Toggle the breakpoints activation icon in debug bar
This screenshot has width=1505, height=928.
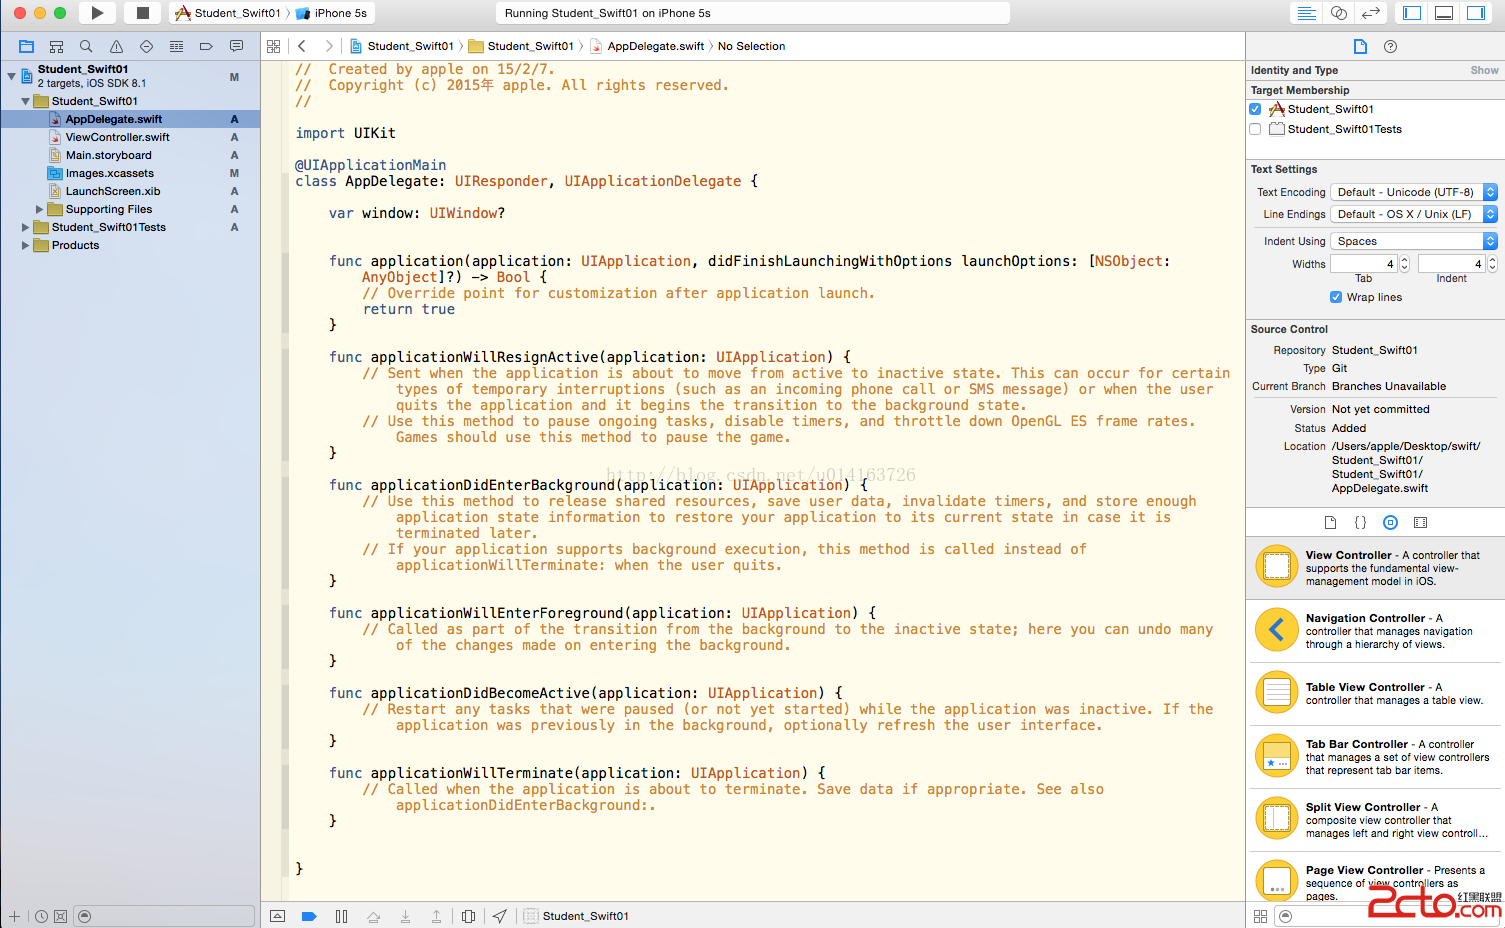tap(309, 916)
